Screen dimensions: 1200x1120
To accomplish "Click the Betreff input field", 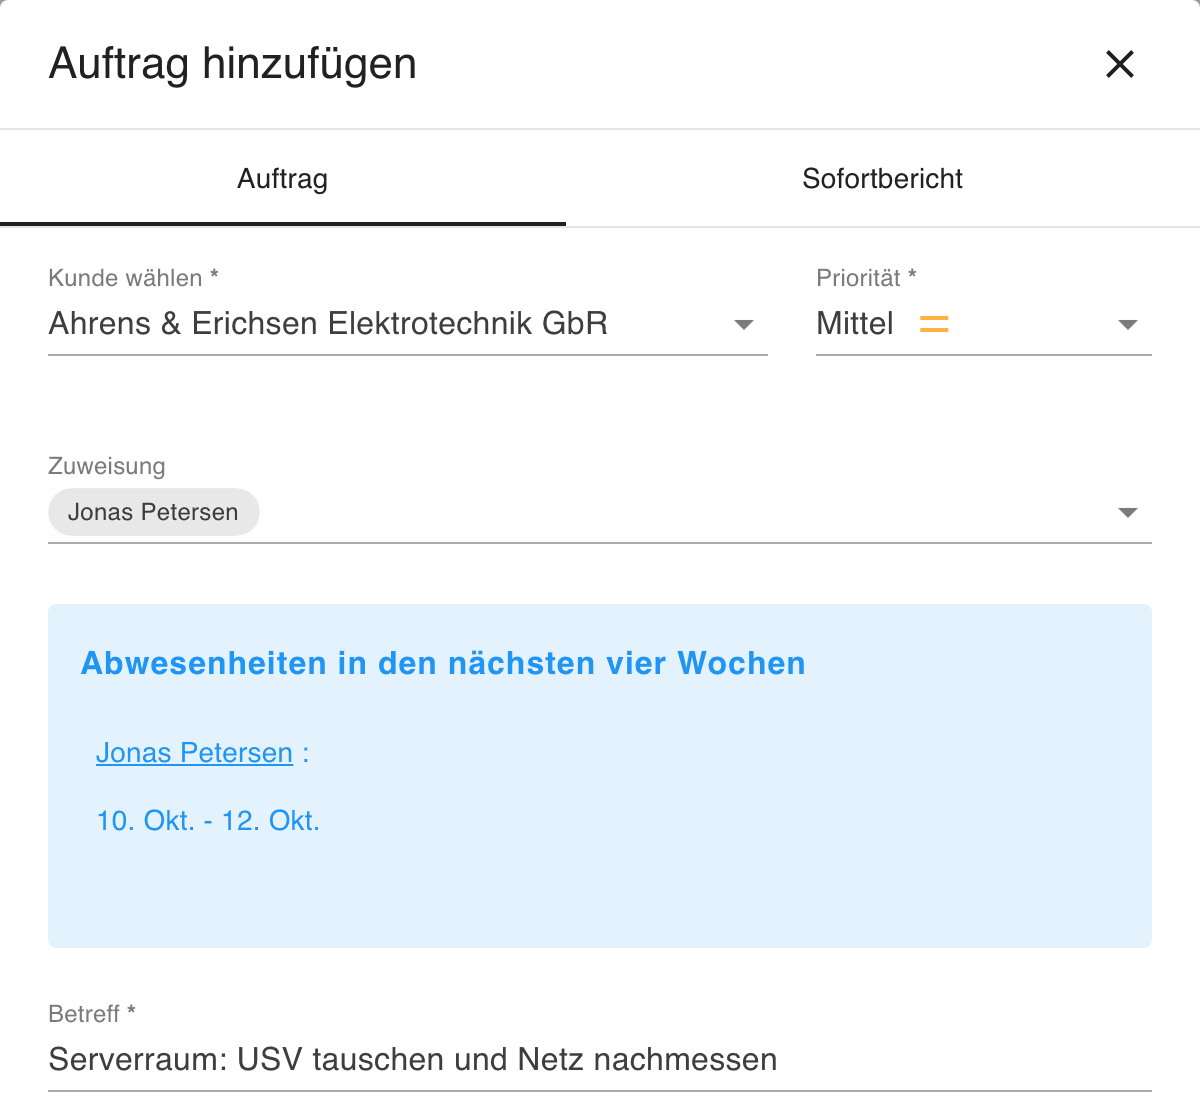I will click(600, 1060).
